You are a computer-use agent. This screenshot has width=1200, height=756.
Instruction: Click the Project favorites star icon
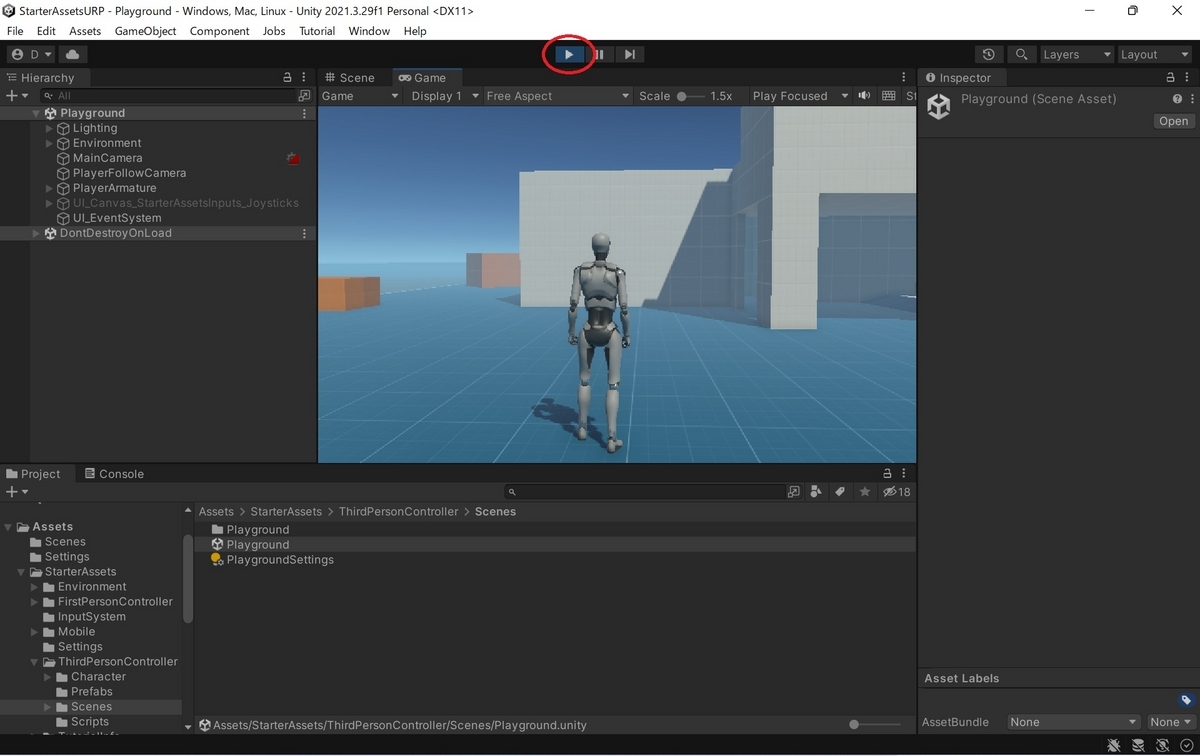pos(863,492)
